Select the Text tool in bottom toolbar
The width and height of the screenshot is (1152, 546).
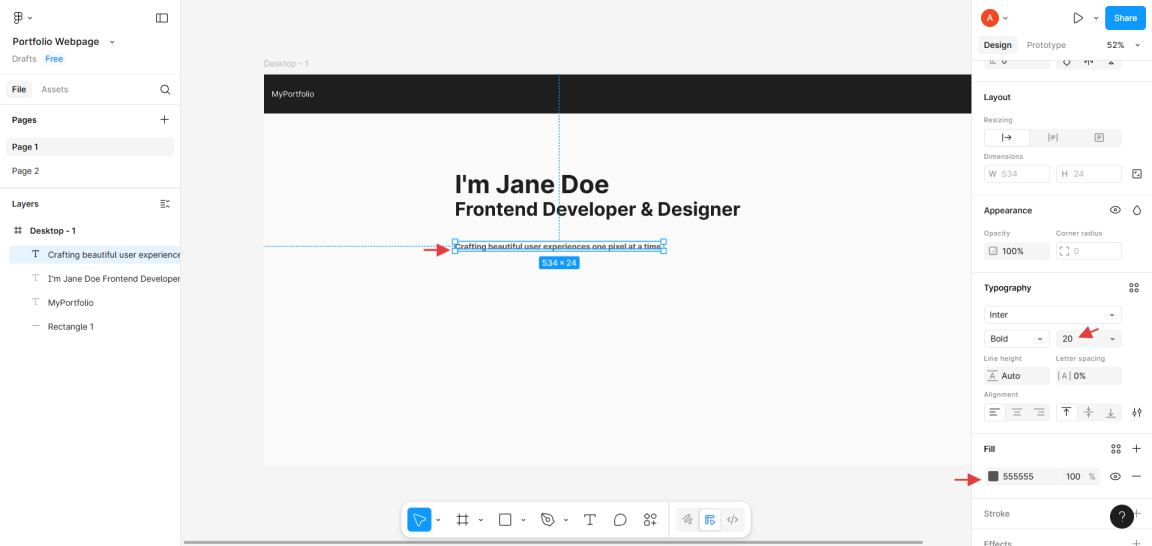[x=590, y=520]
